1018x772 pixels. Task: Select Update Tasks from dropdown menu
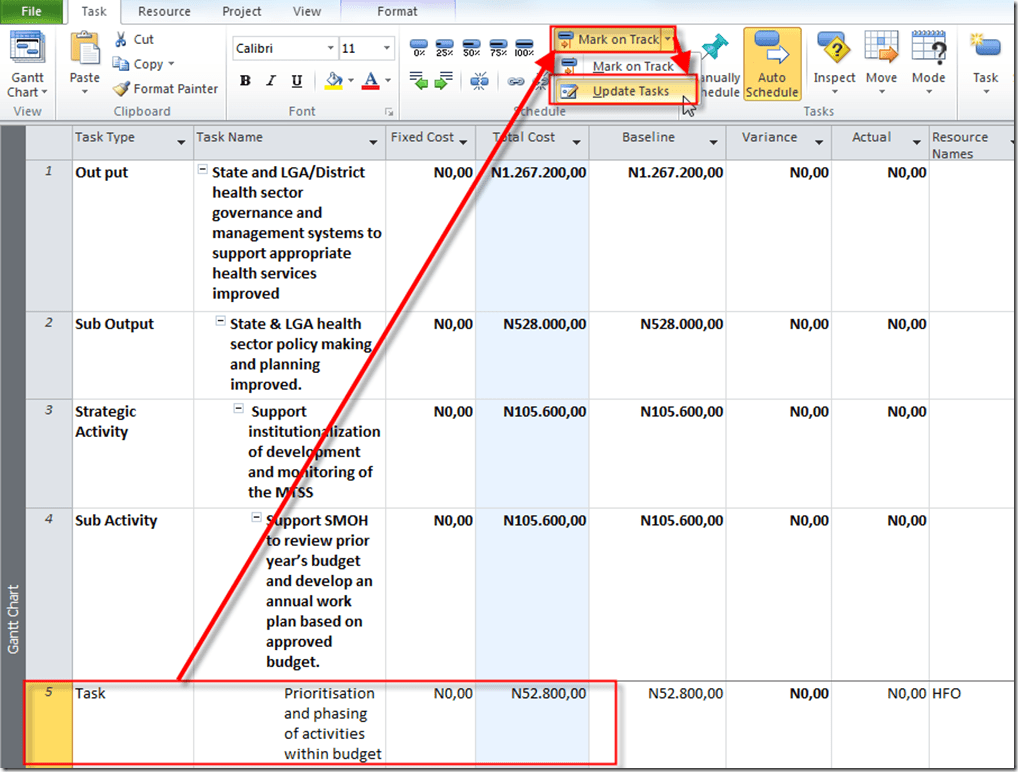click(630, 91)
